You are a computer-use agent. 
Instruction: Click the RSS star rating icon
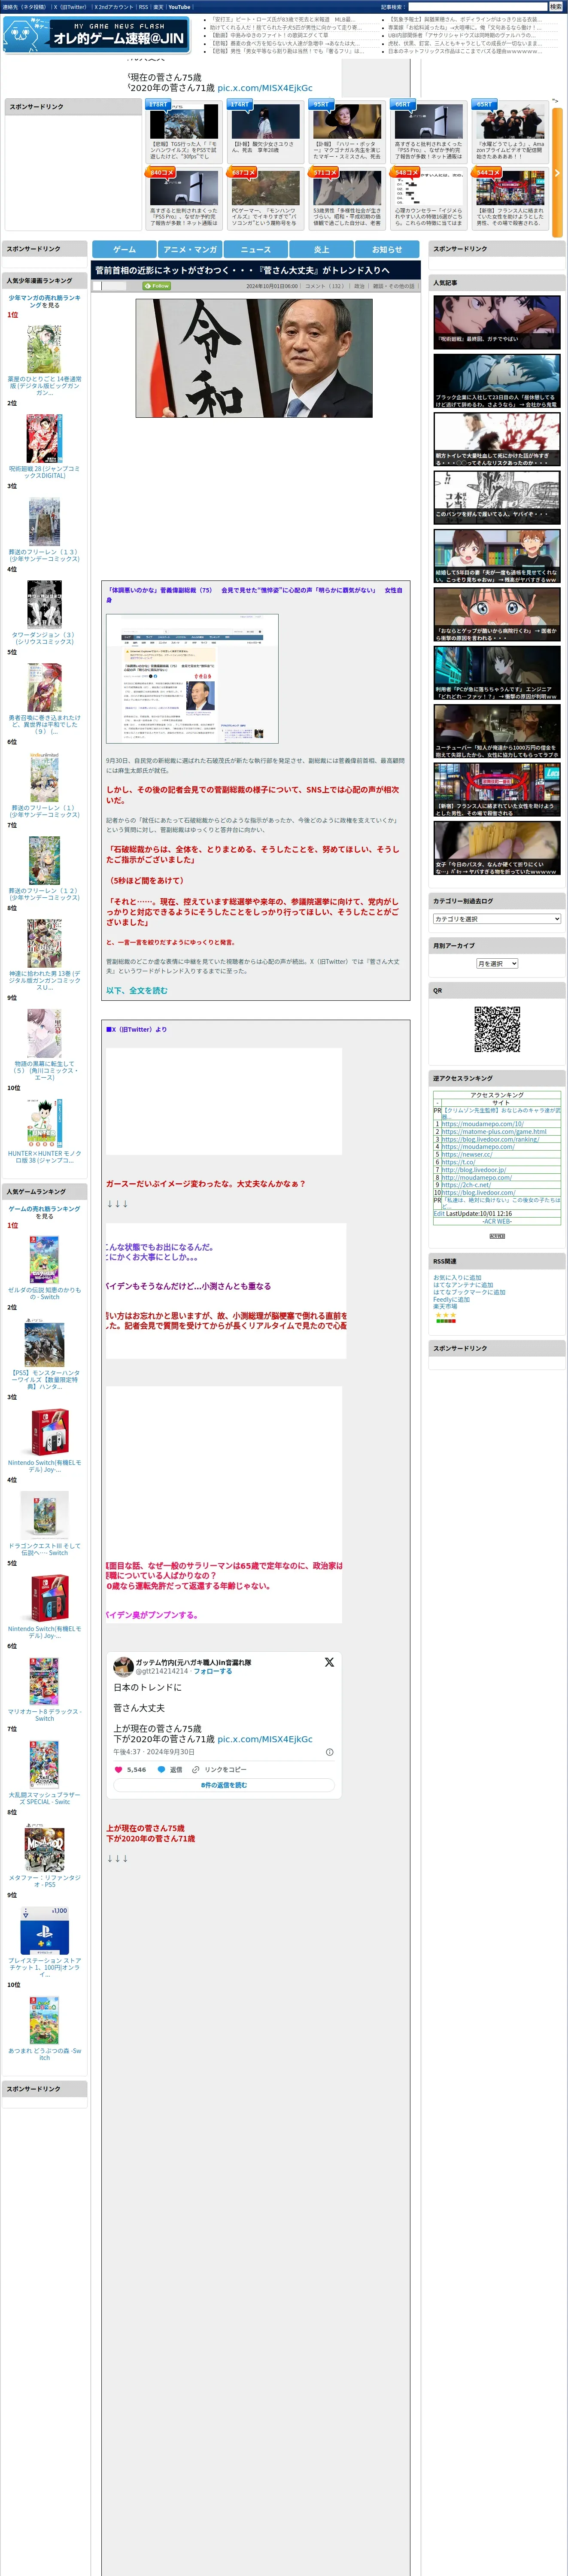(x=445, y=1315)
